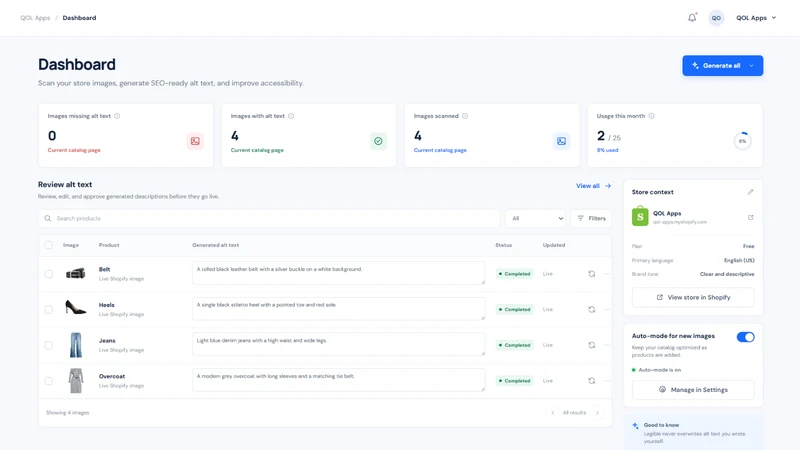This screenshot has height=450, width=800.
Task: Edit the Jeans alt text field
Action: [338, 344]
